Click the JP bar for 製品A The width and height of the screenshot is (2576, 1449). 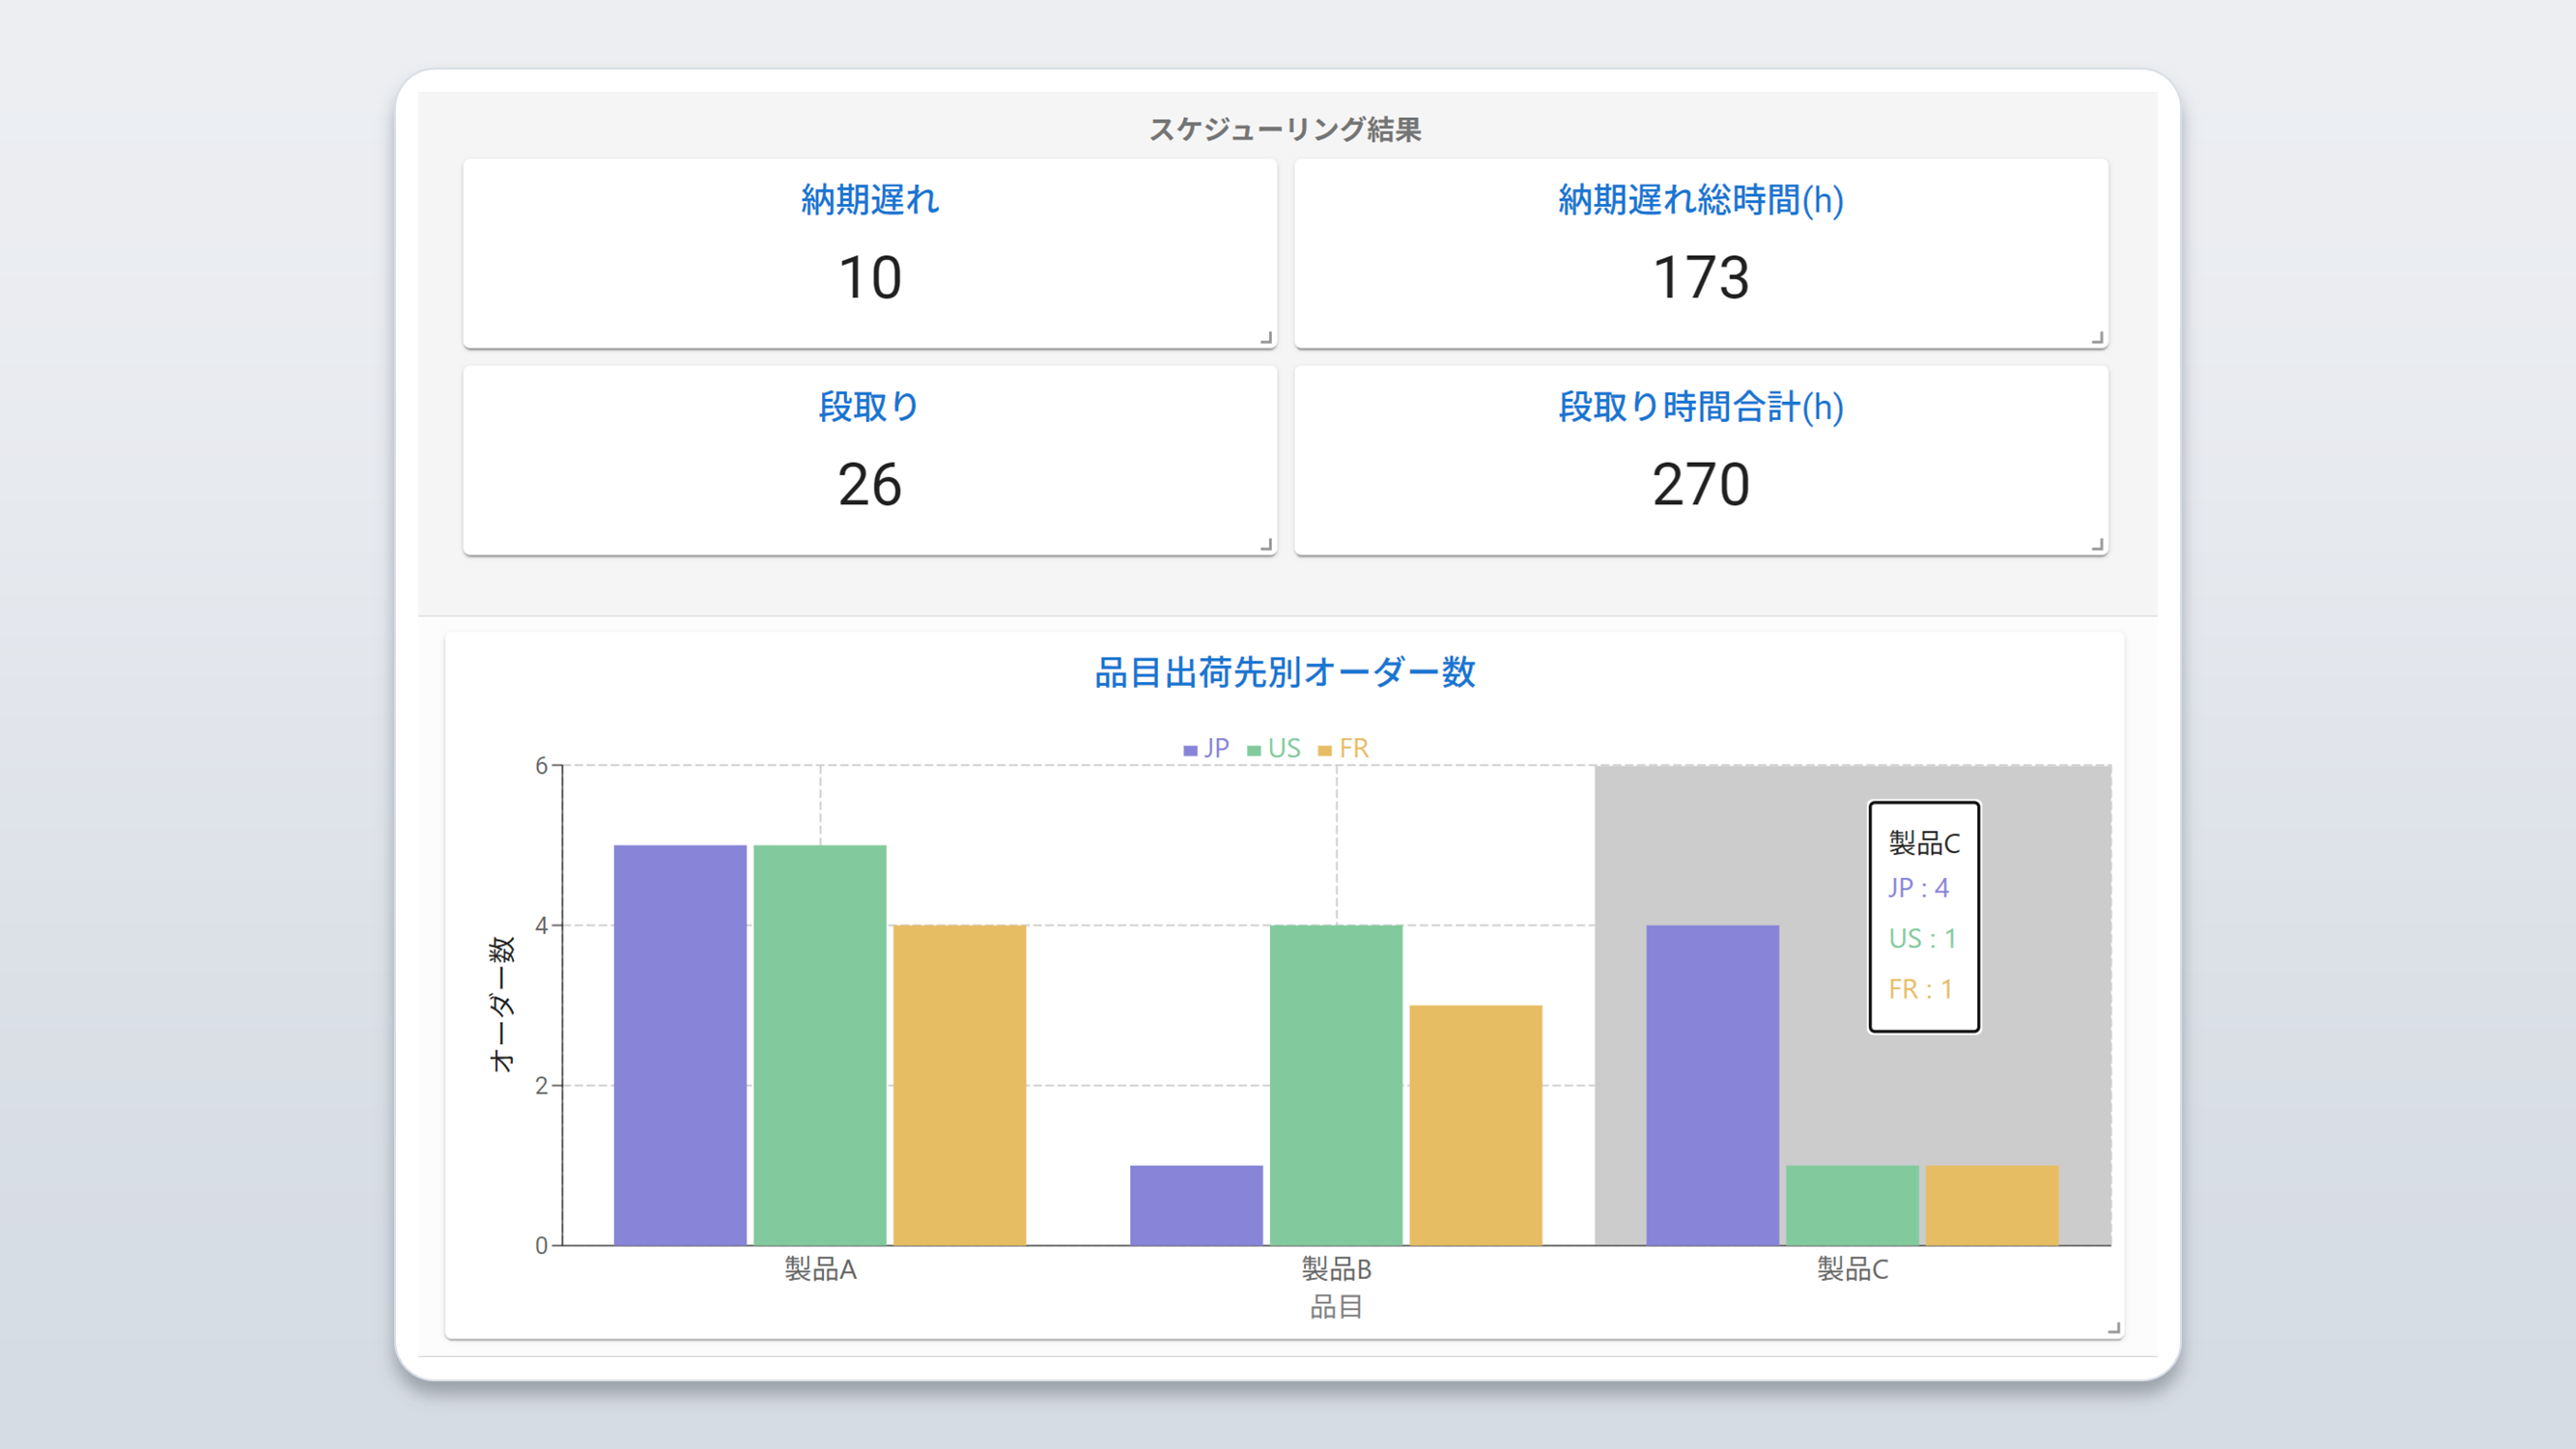pos(680,1045)
